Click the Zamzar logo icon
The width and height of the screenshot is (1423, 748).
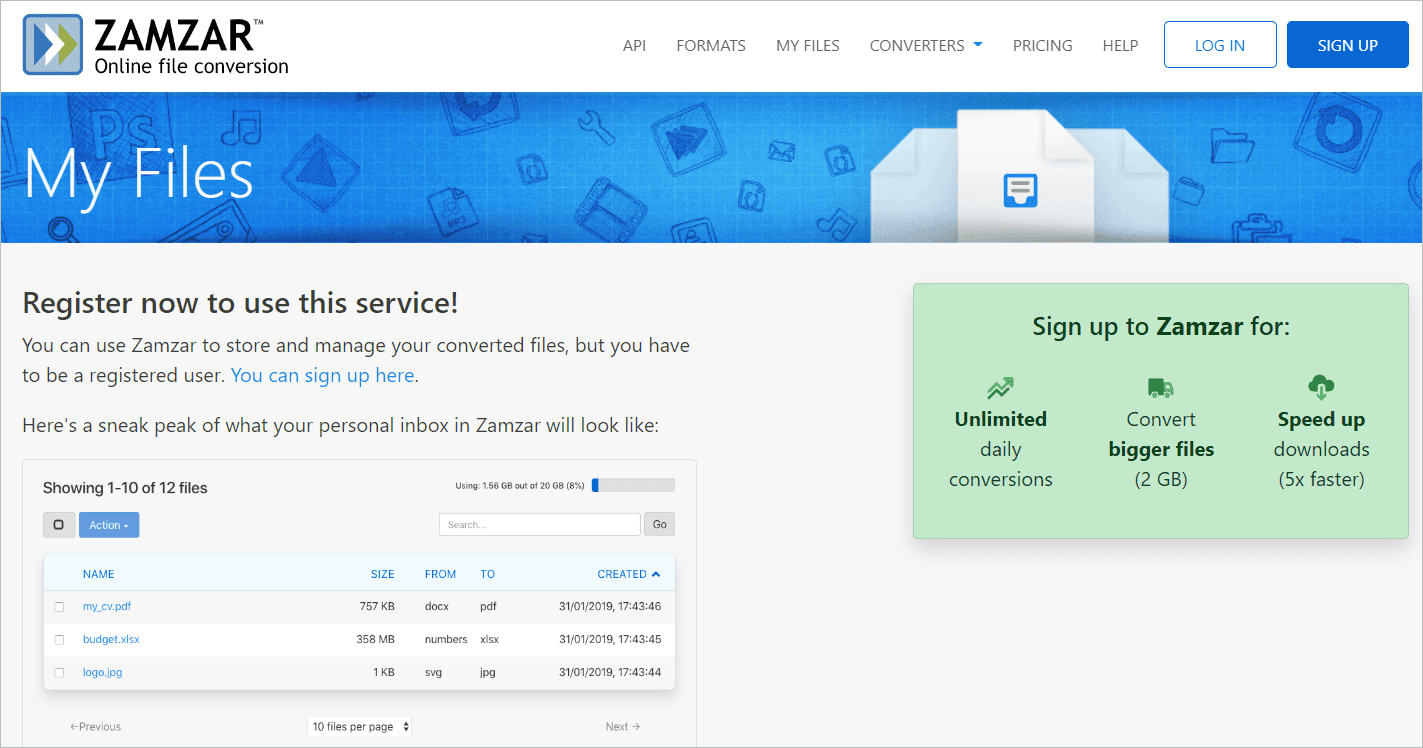pos(53,46)
